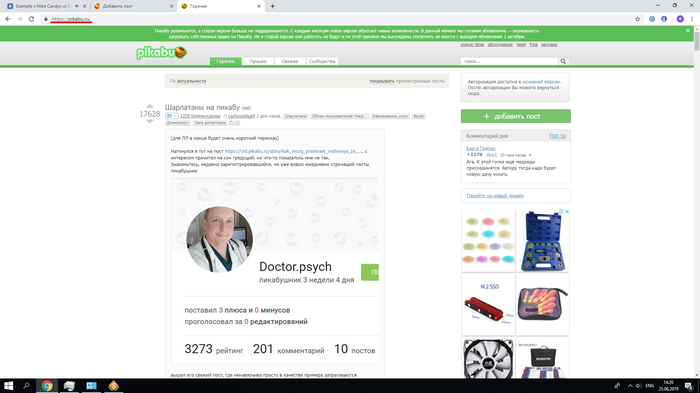The height and width of the screenshot is (393, 700).
Task: Open the "Сообщества" tab
Action: (x=322, y=61)
